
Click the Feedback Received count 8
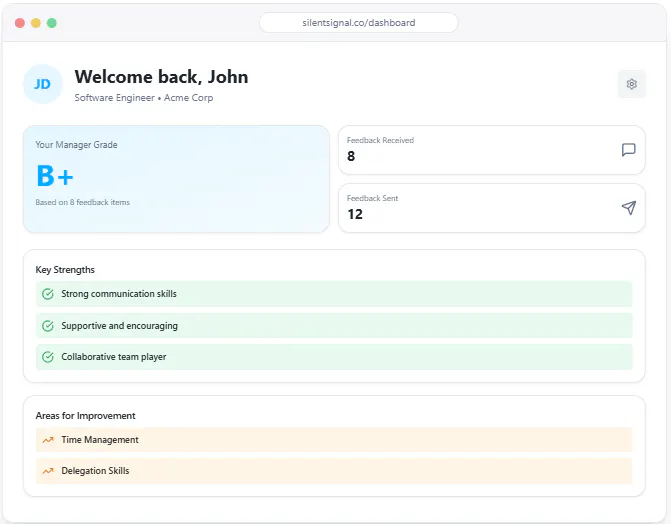(x=351, y=156)
